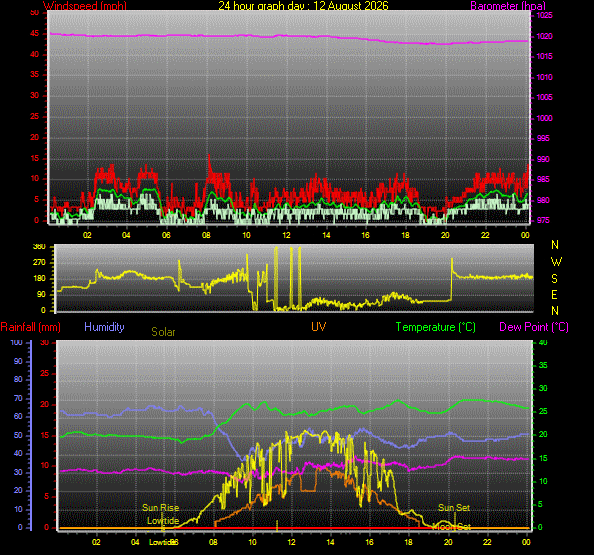Click the top compass letter 'N'
Screen dimensions: 594x555
[x=555, y=245]
